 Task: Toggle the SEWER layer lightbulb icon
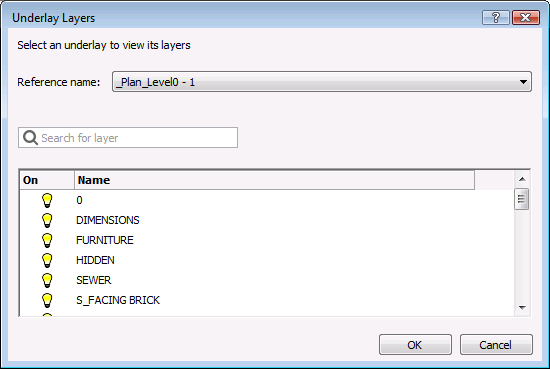(47, 280)
